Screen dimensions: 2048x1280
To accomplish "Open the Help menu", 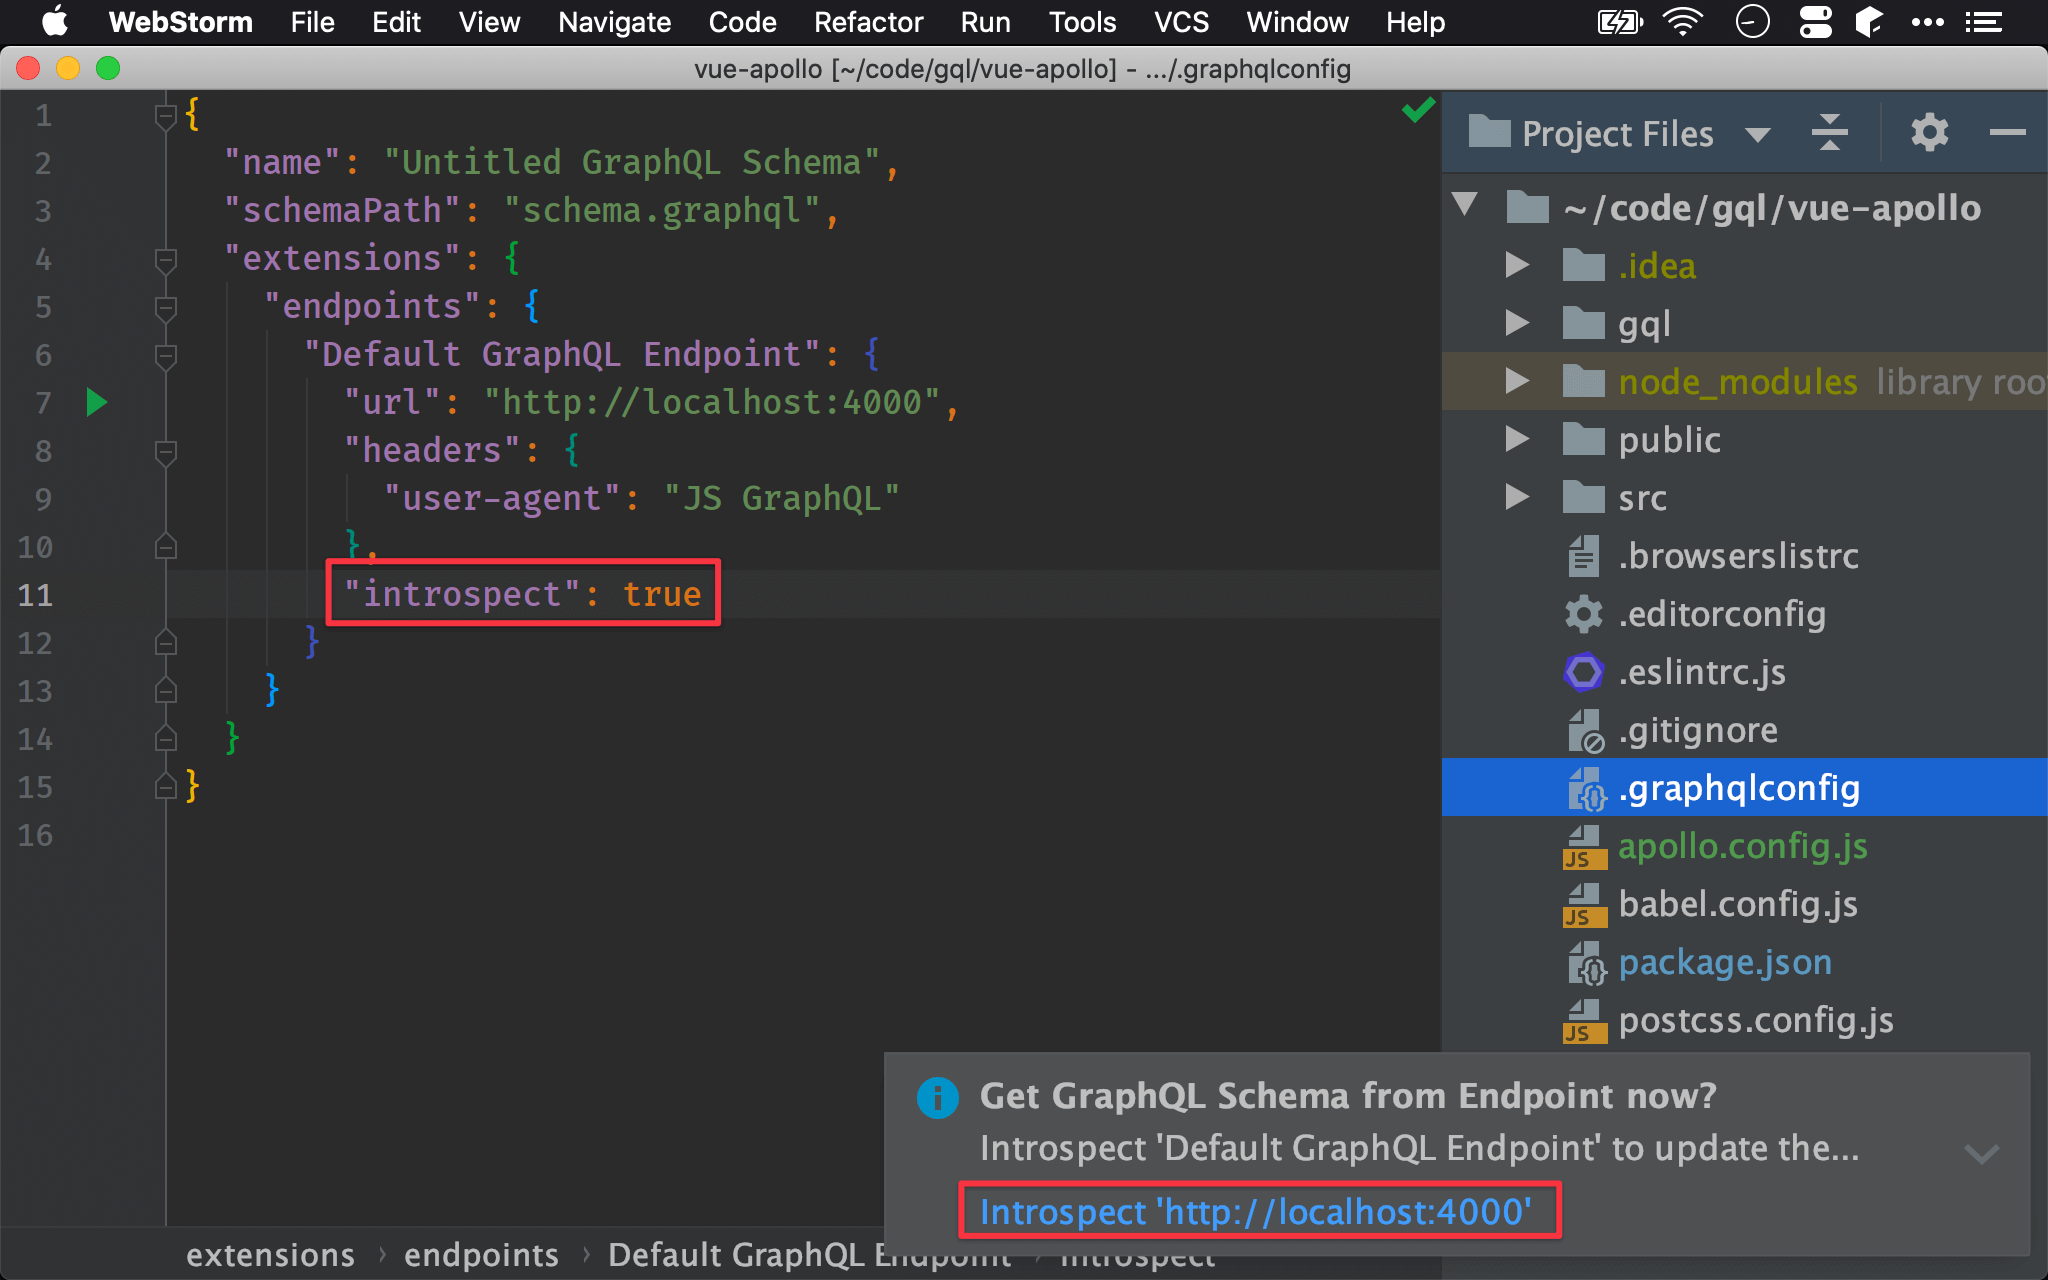I will 1415,22.
